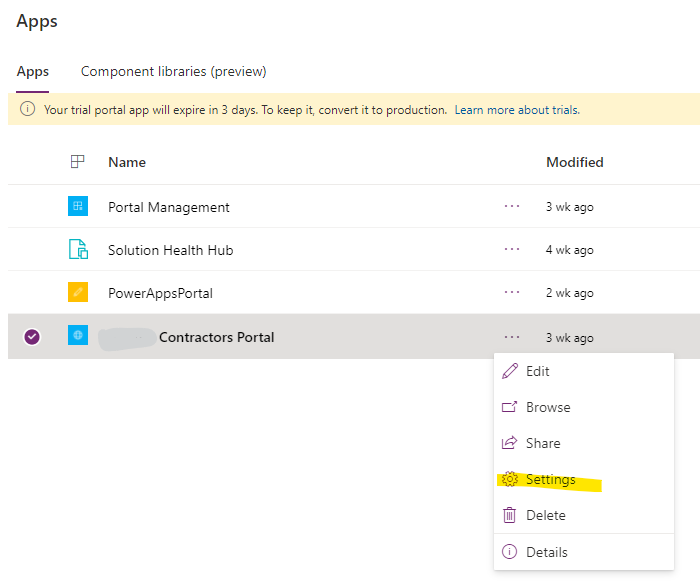This screenshot has height=584, width=700.
Task: Click the 4 wk ago modified value
Action: 570,250
